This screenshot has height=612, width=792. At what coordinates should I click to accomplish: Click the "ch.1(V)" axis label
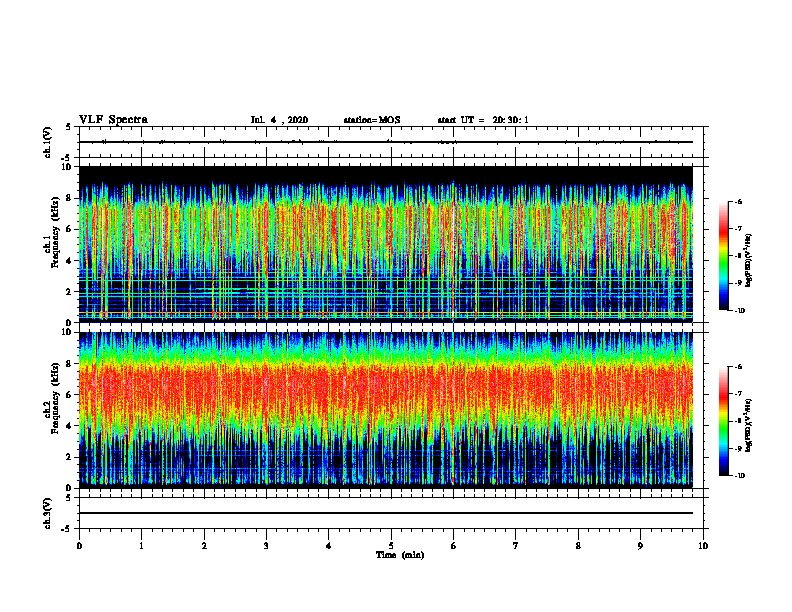click(47, 142)
